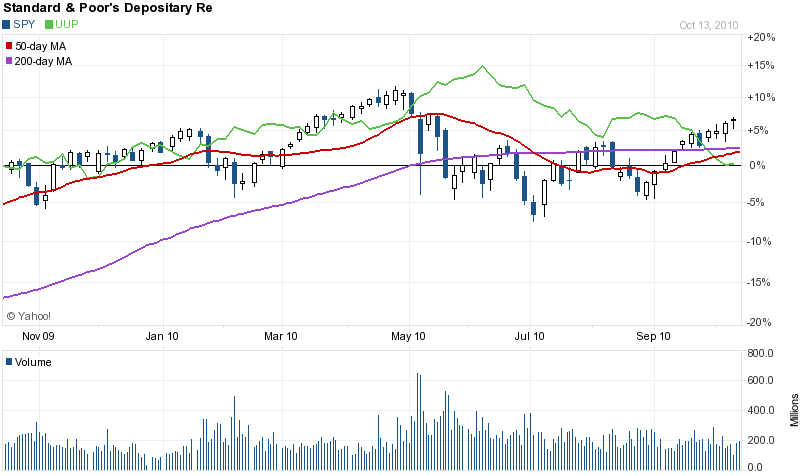This screenshot has width=800, height=475.
Task: Click the May 10 axis label
Action: point(409,336)
